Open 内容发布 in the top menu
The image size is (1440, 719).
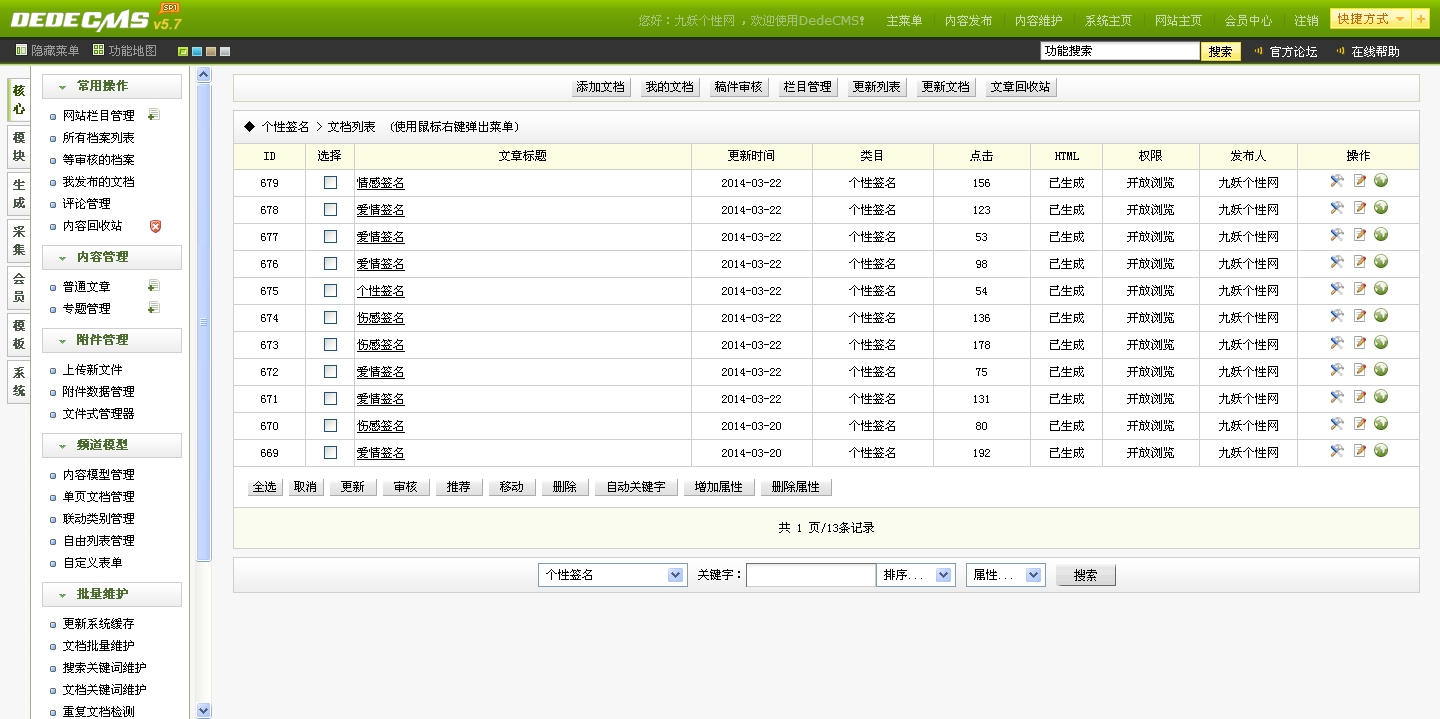point(968,20)
